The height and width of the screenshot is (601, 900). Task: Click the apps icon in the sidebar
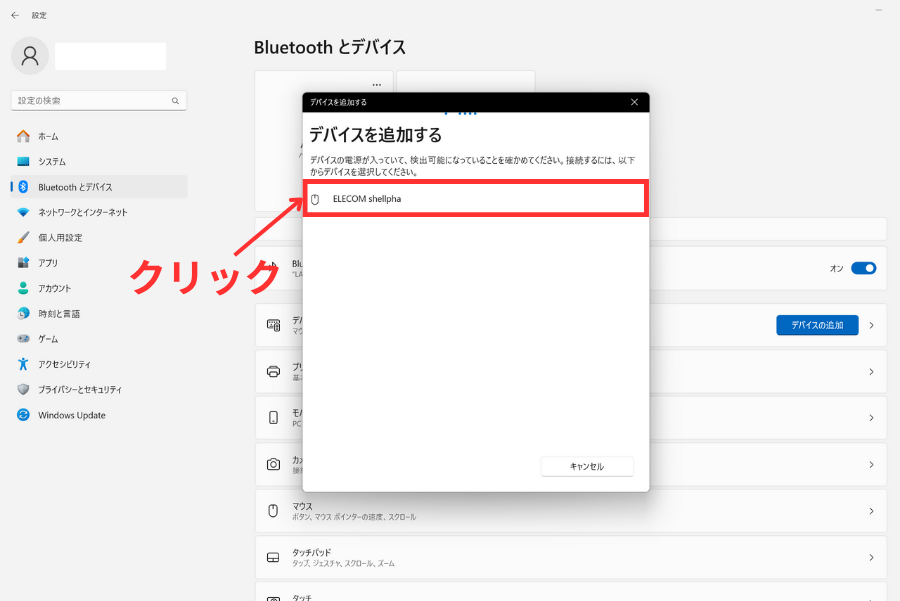click(x=23, y=262)
